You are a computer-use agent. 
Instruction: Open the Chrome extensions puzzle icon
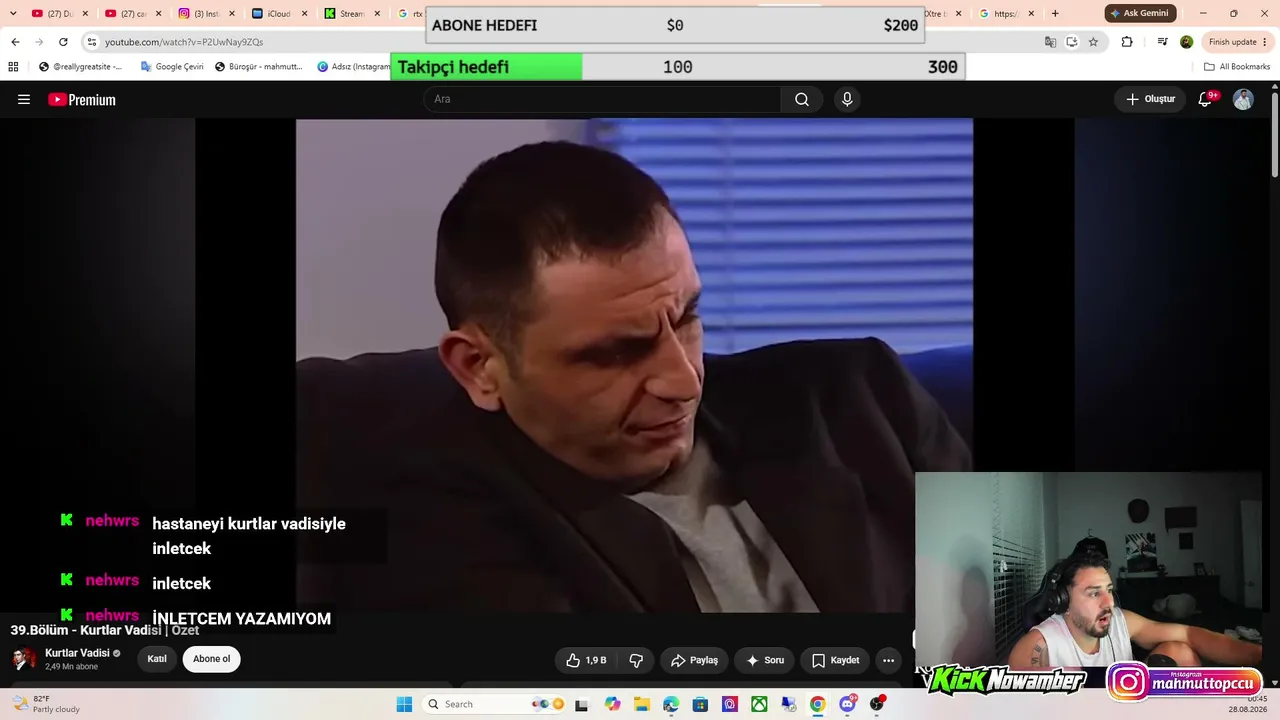(x=1127, y=42)
